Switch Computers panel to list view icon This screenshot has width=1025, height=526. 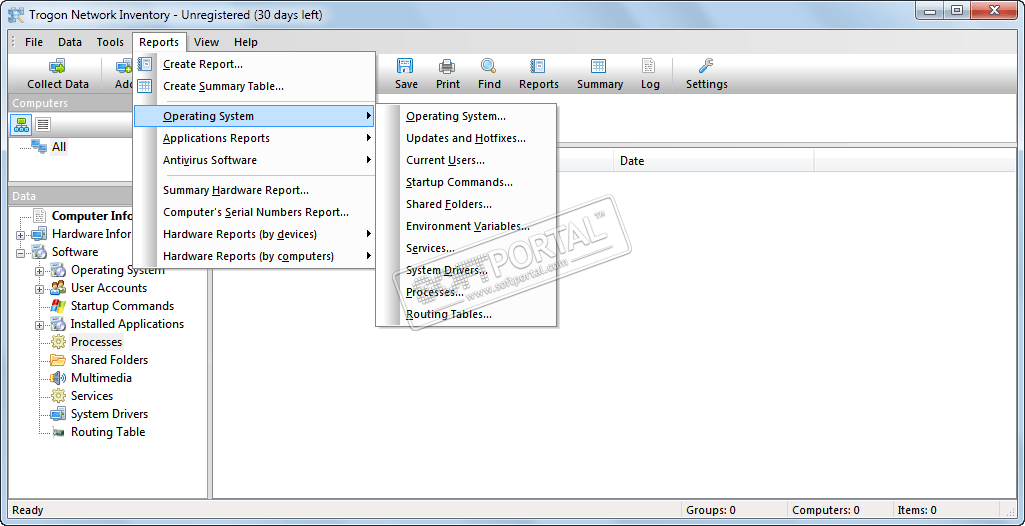(x=42, y=124)
